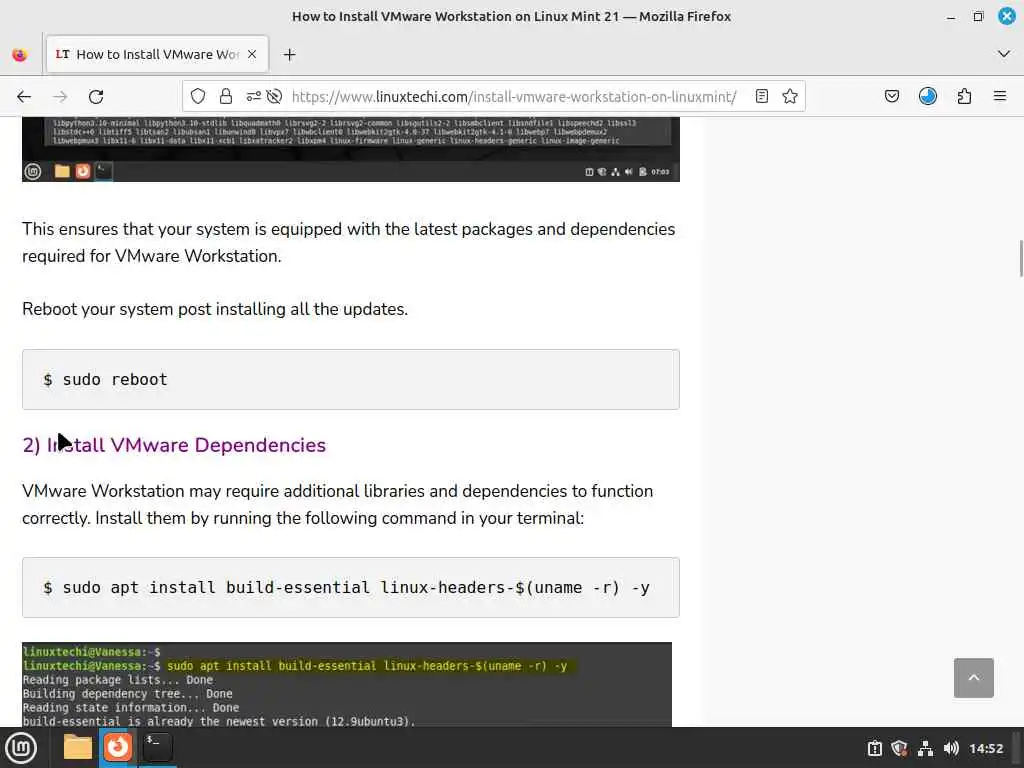Open the tracking protection shield icon
Screen dimensions: 1024x768
[198, 97]
